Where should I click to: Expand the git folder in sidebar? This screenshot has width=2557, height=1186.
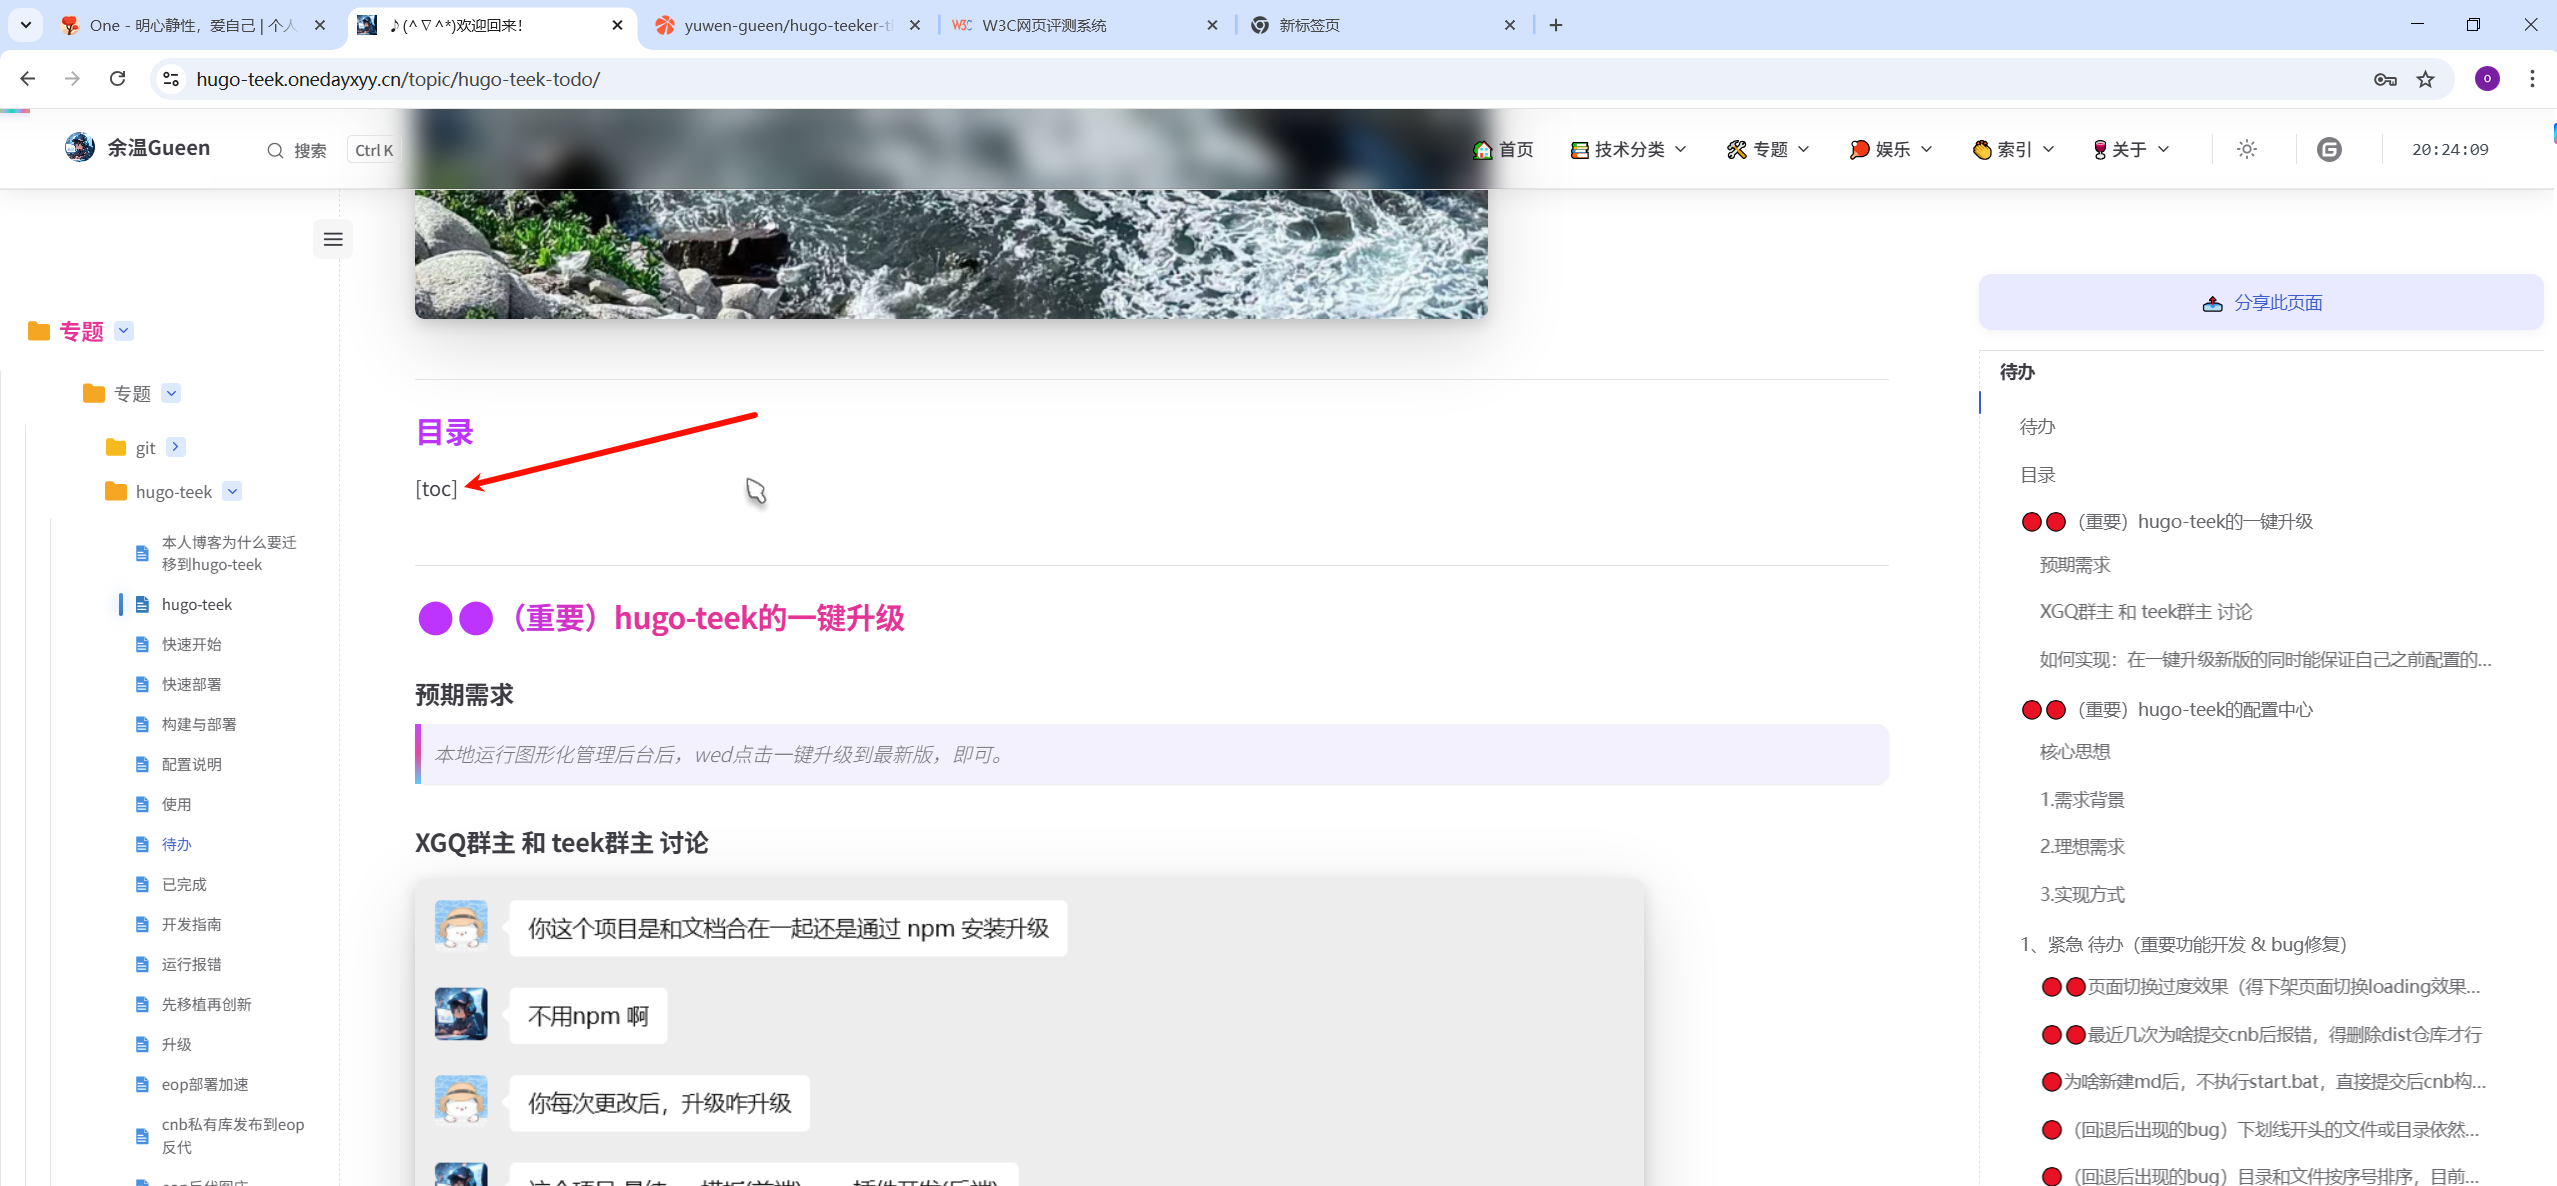tap(176, 447)
